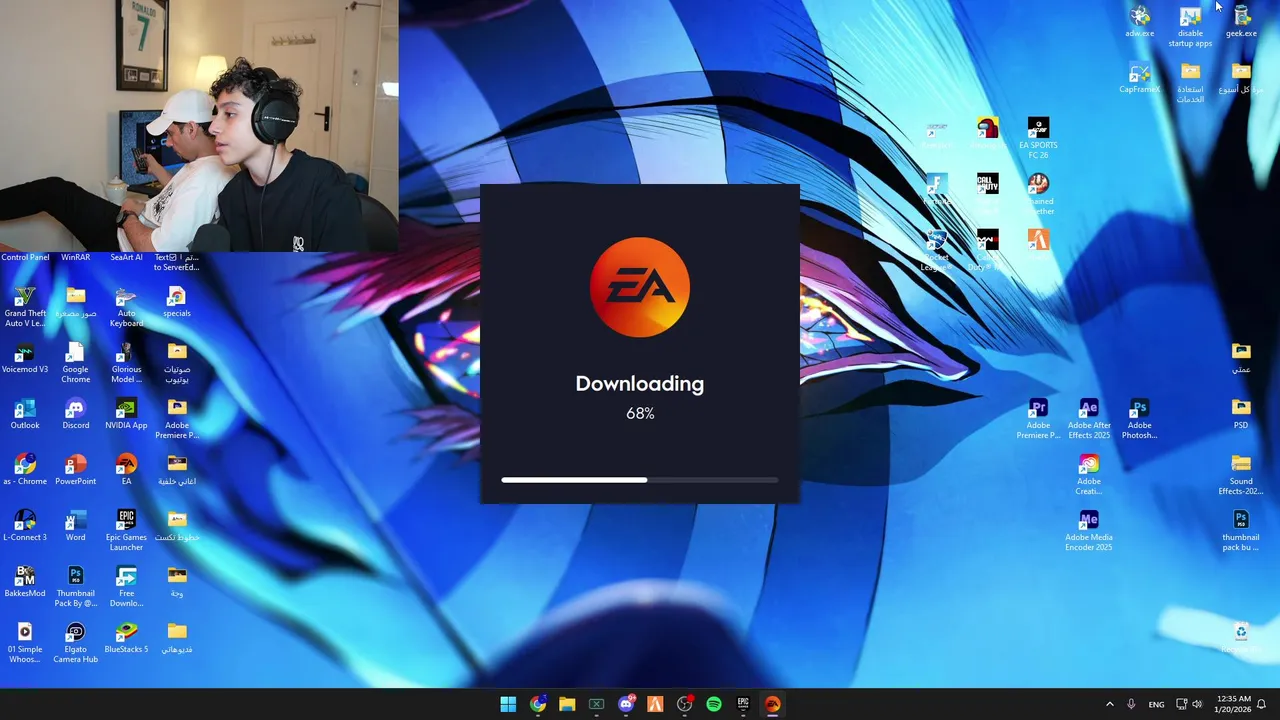
Task: Launch Outlook from the desktop
Action: (25, 414)
